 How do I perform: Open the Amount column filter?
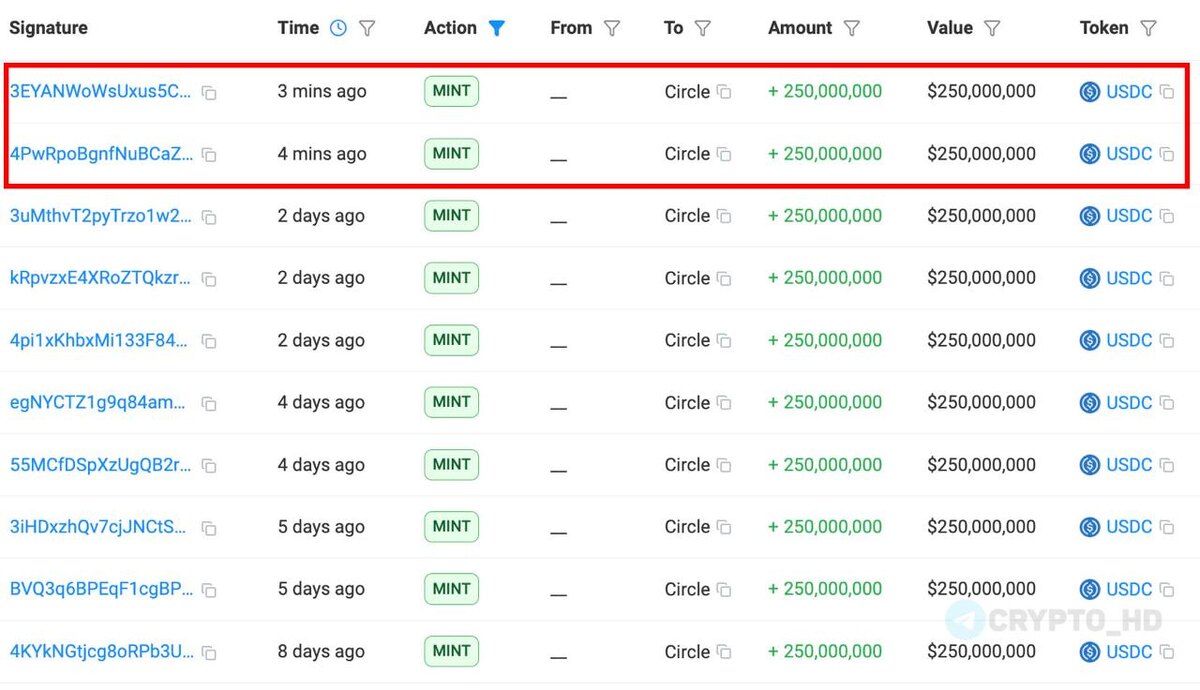(851, 28)
